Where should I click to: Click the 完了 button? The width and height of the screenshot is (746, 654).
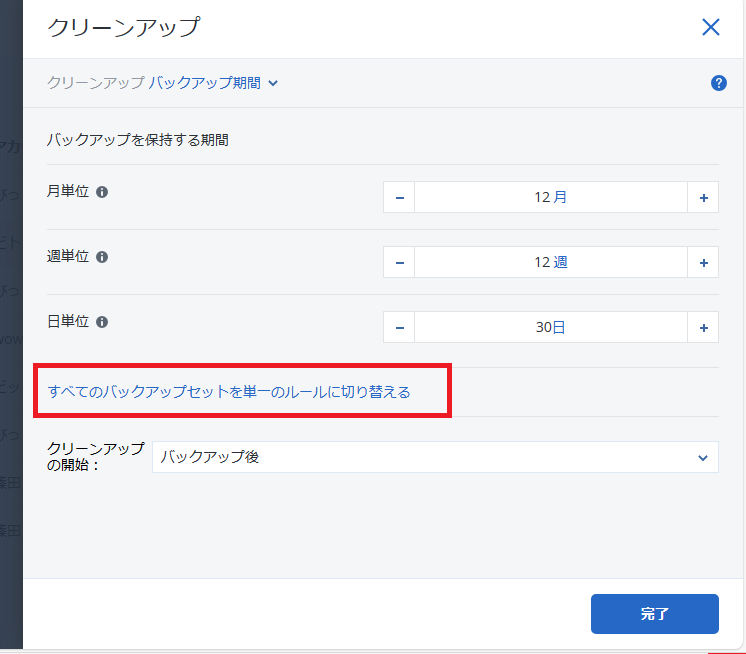coord(655,614)
